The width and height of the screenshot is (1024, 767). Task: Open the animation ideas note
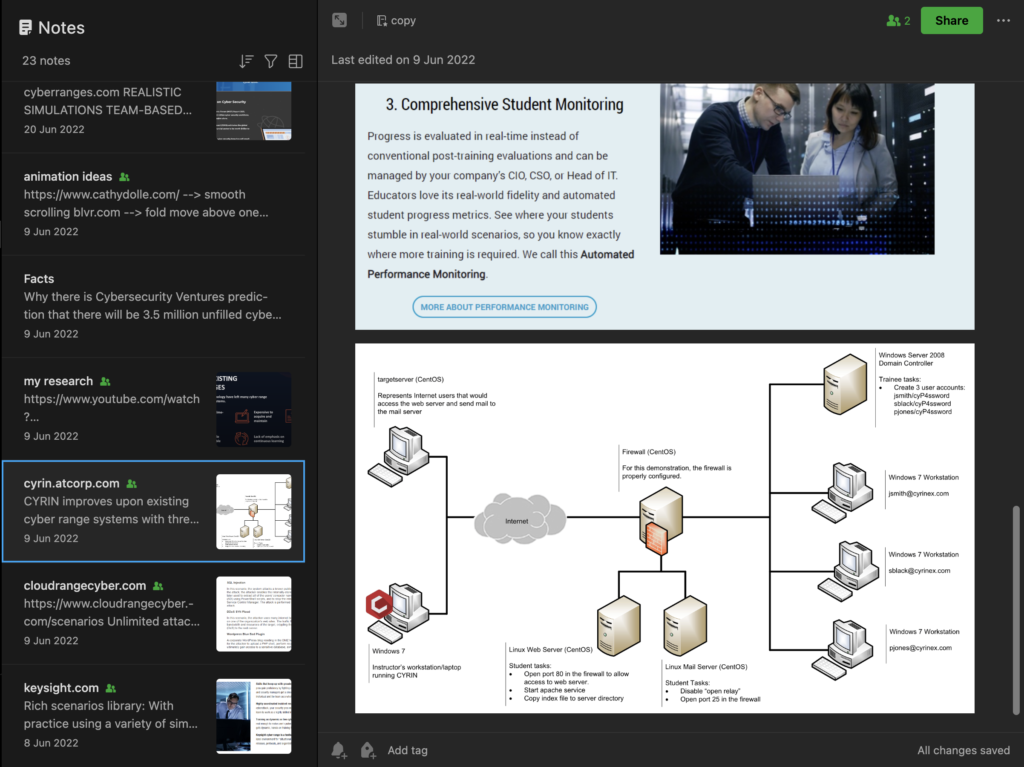[154, 204]
